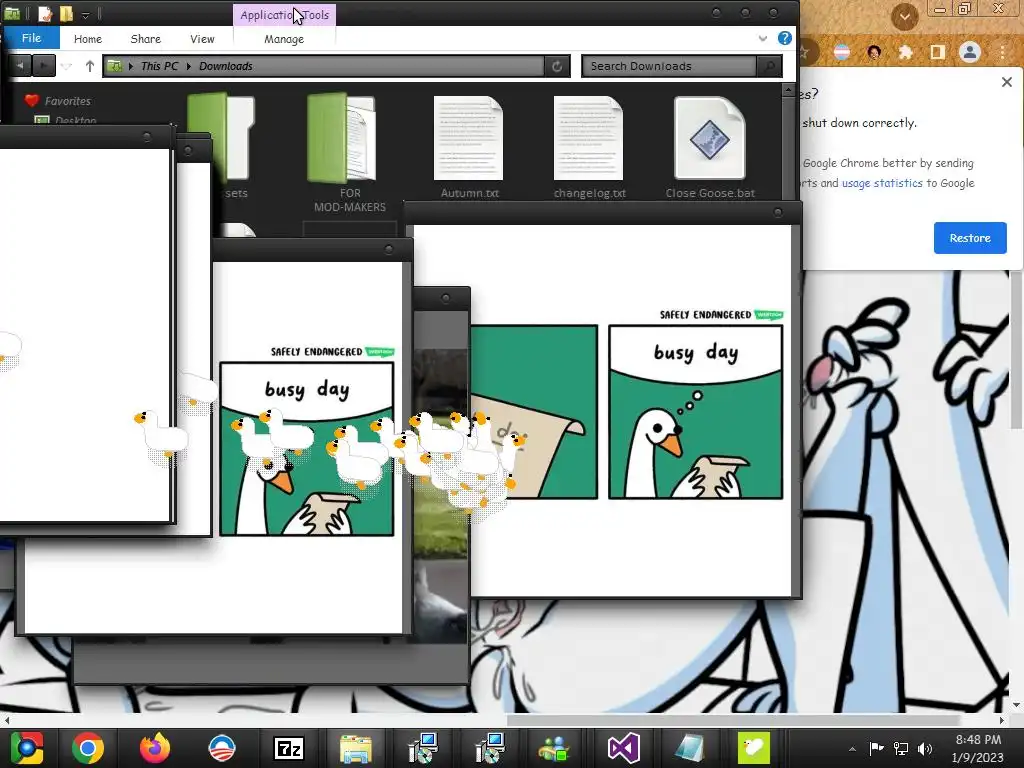Viewport: 1024px width, 768px height.
Task: Show hidden system tray icons
Action: point(852,748)
